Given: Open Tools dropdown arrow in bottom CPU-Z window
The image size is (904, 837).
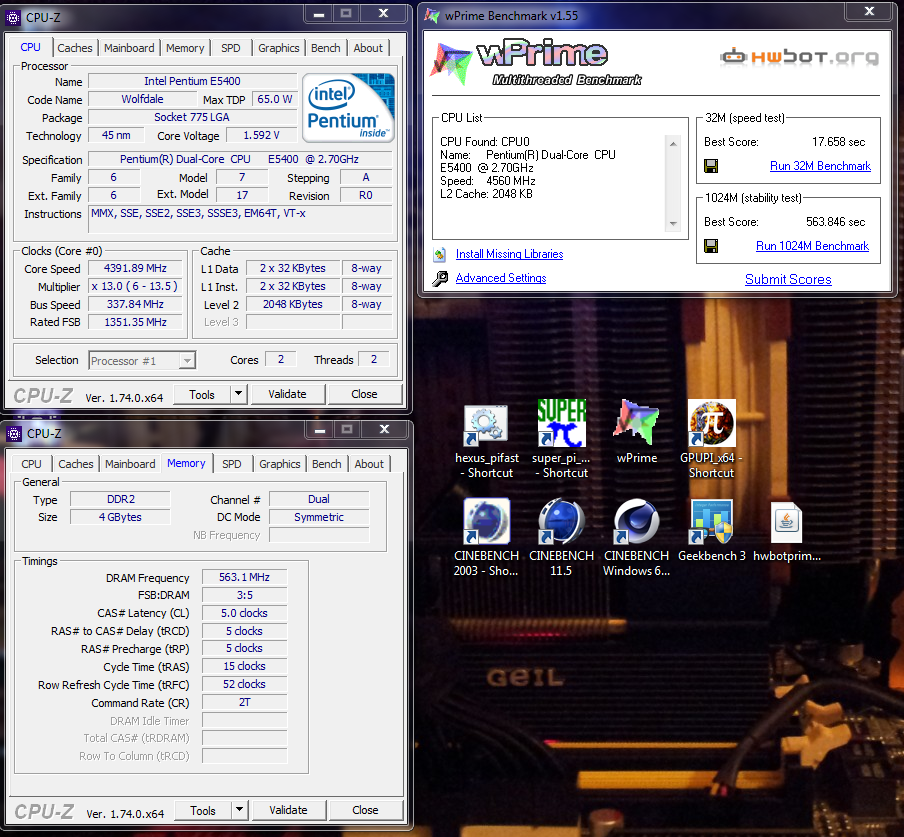Looking at the screenshot, I should (x=239, y=810).
